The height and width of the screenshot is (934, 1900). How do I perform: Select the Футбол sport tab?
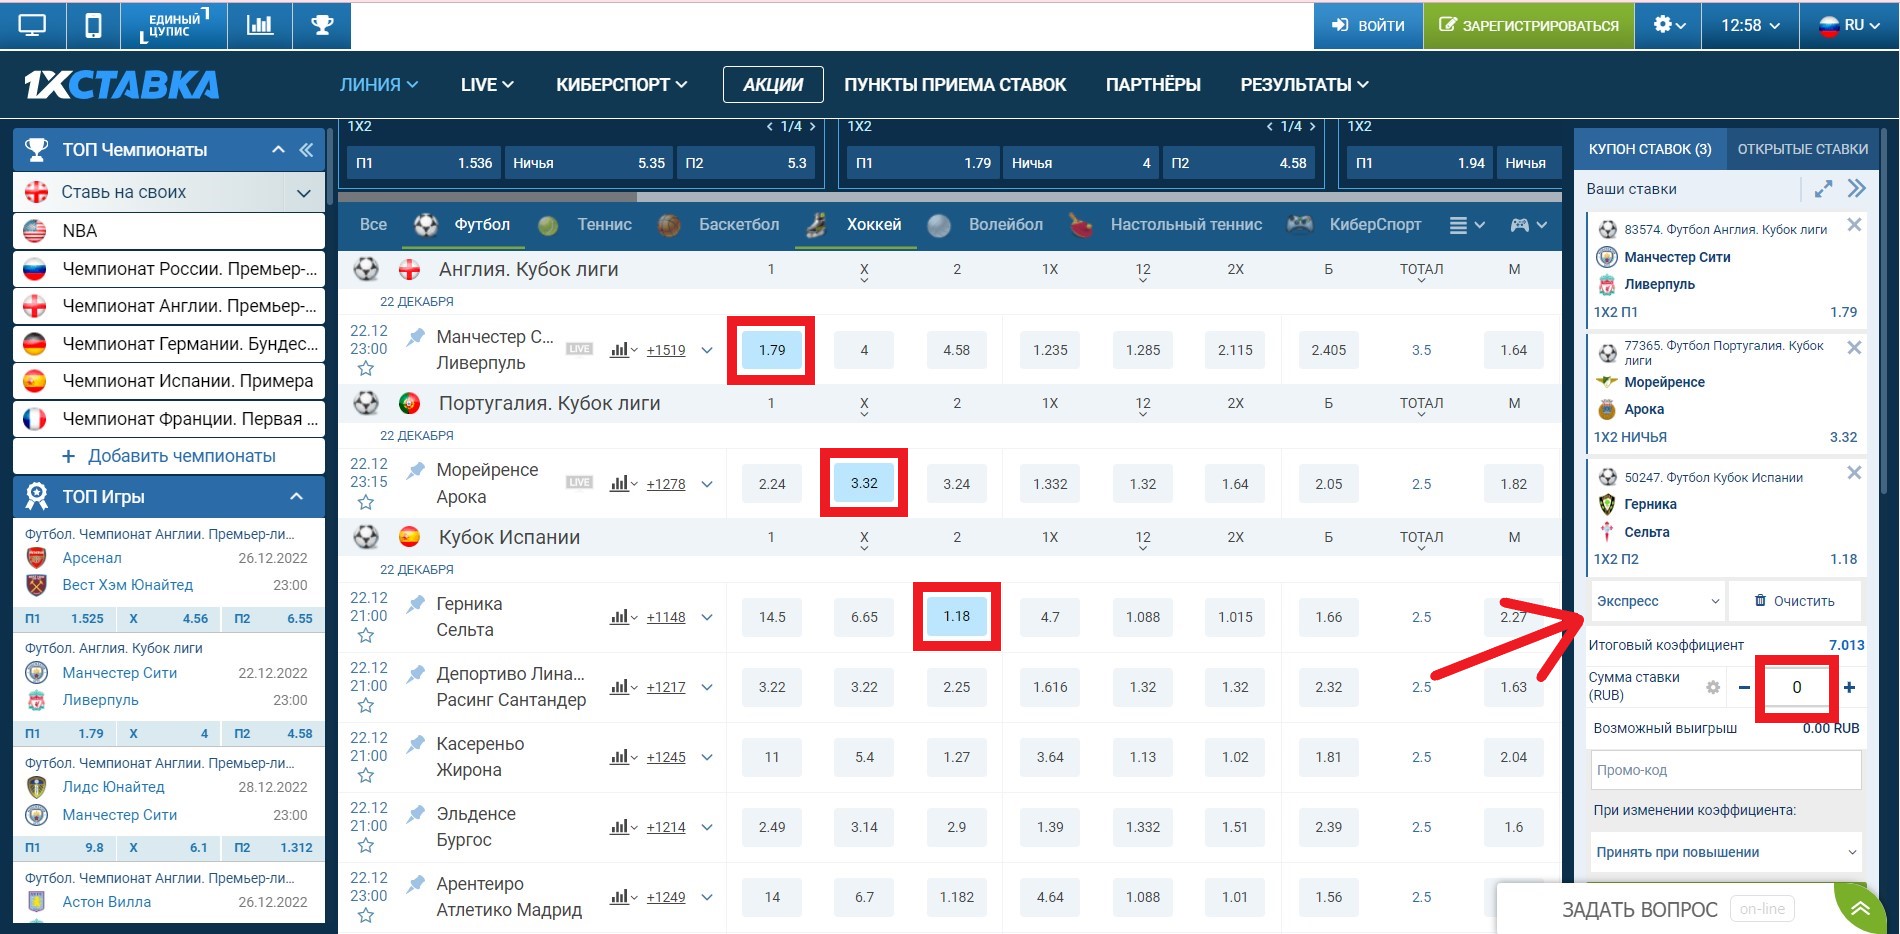[463, 225]
